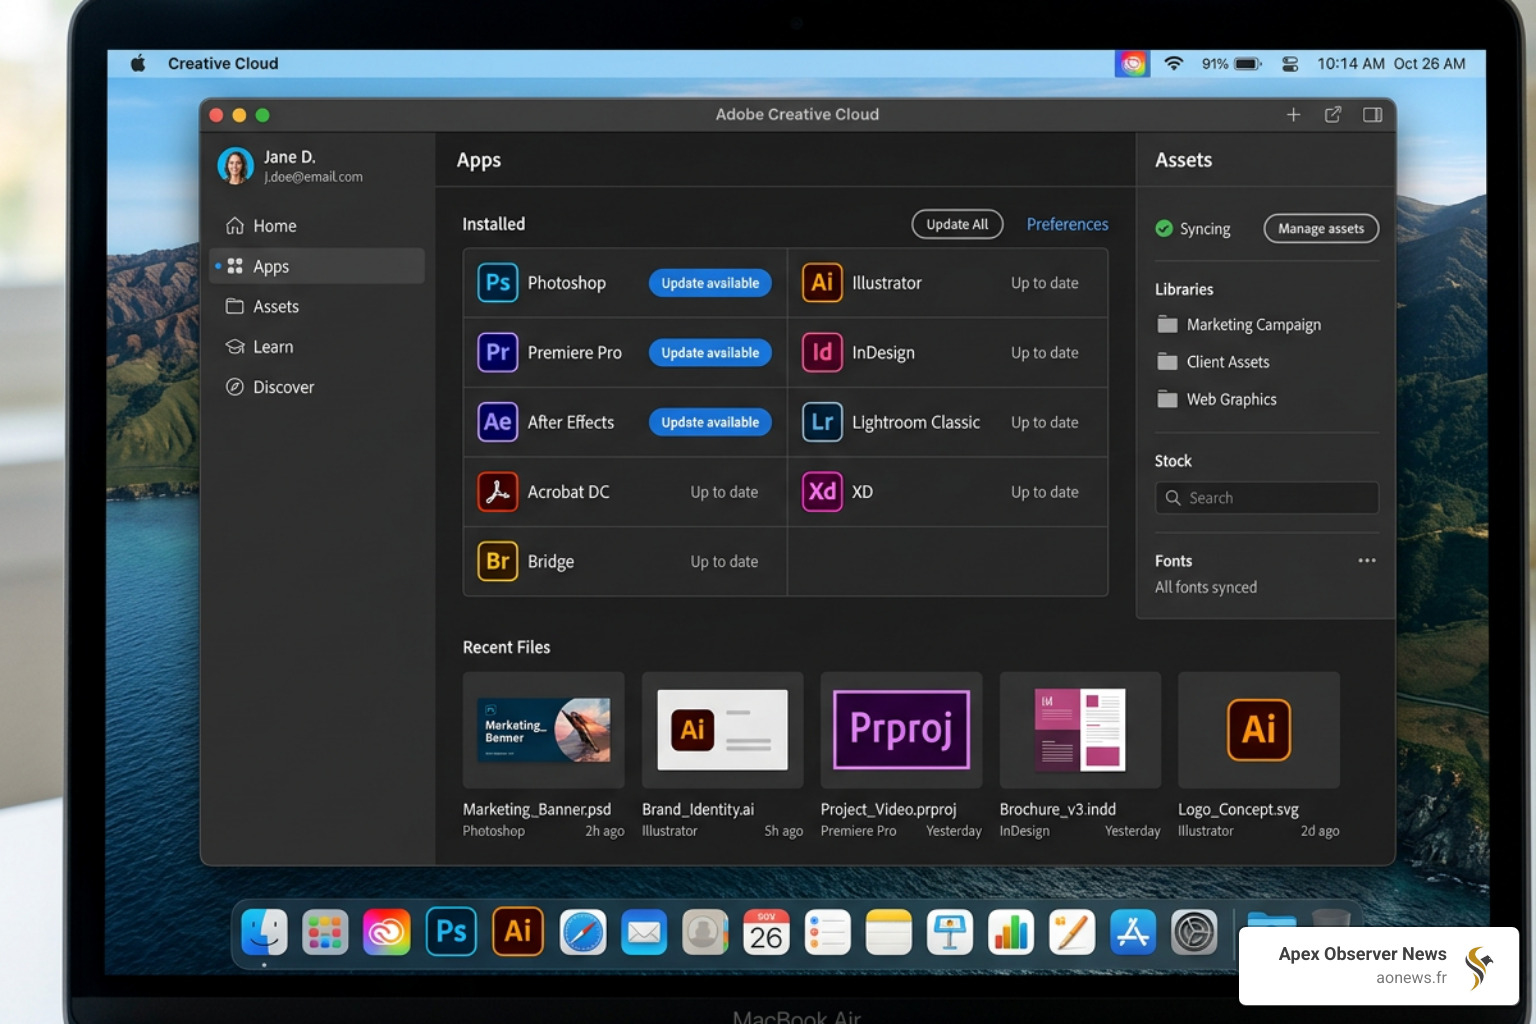Open the Fonts options menu
Viewport: 1536px width, 1024px height.
pos(1367,560)
